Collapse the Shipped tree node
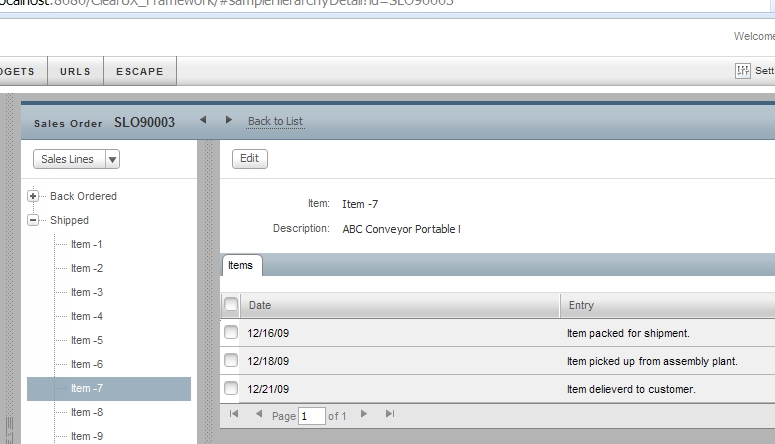Screen dimensions: 775x444 pos(33,220)
